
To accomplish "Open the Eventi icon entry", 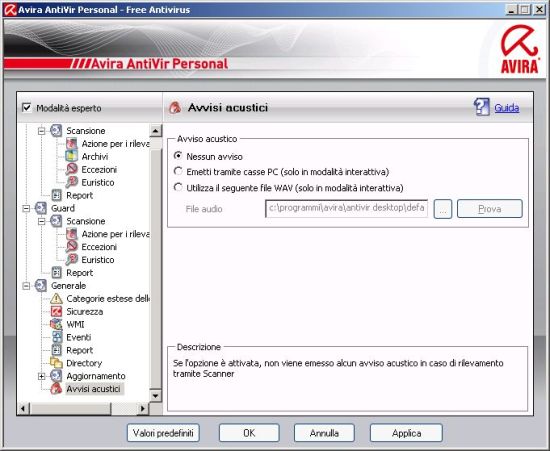I will pos(57,337).
